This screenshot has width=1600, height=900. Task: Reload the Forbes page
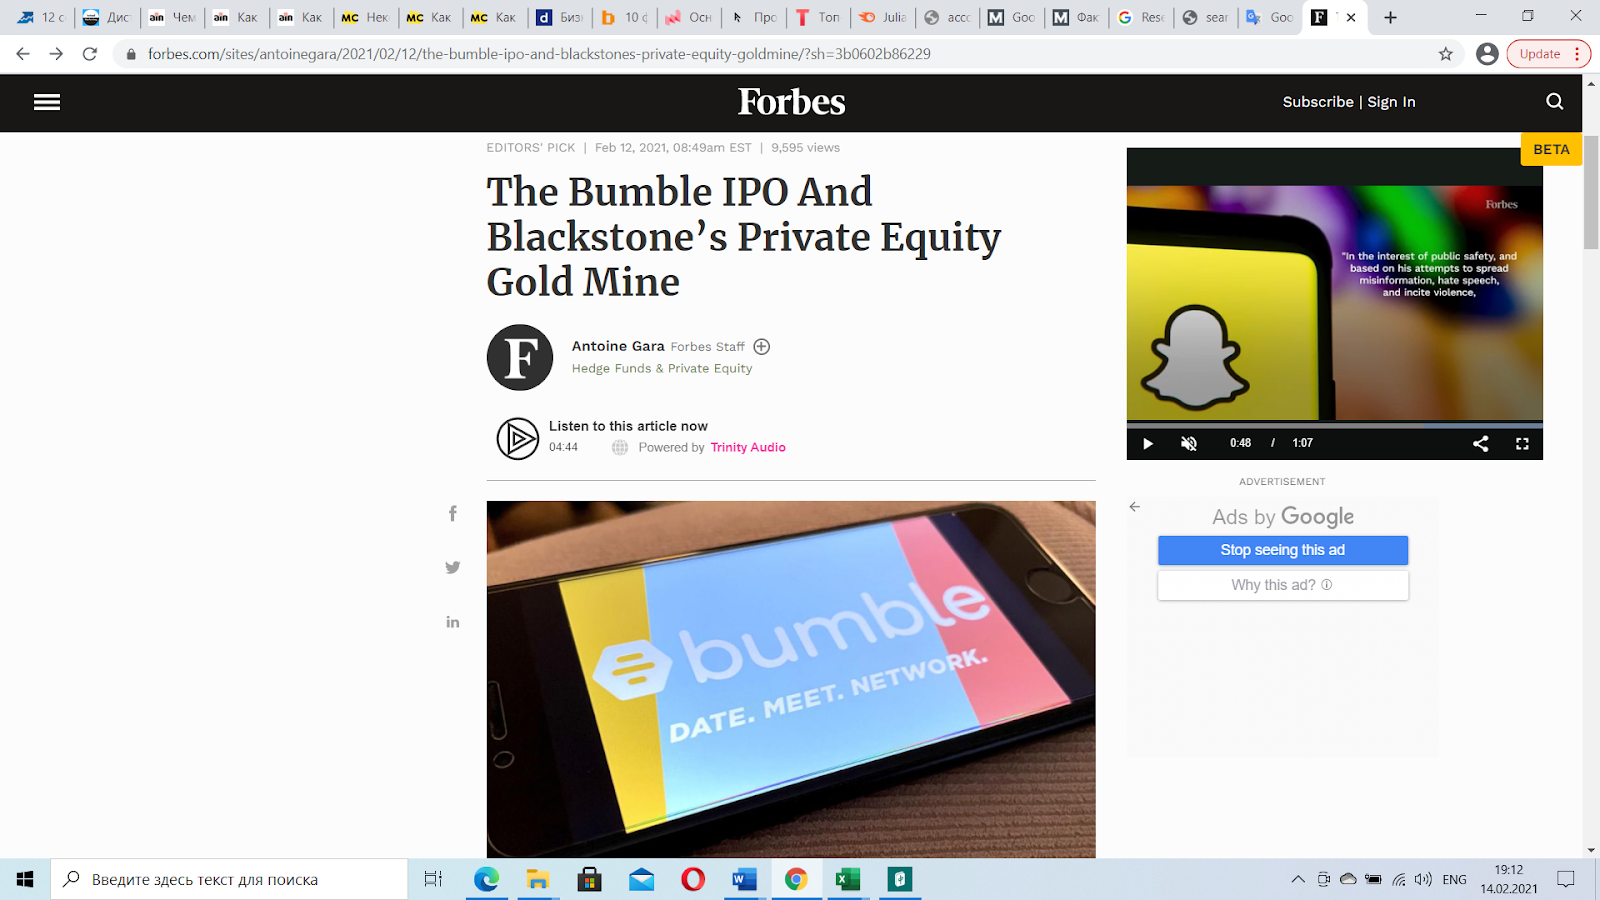tap(90, 54)
